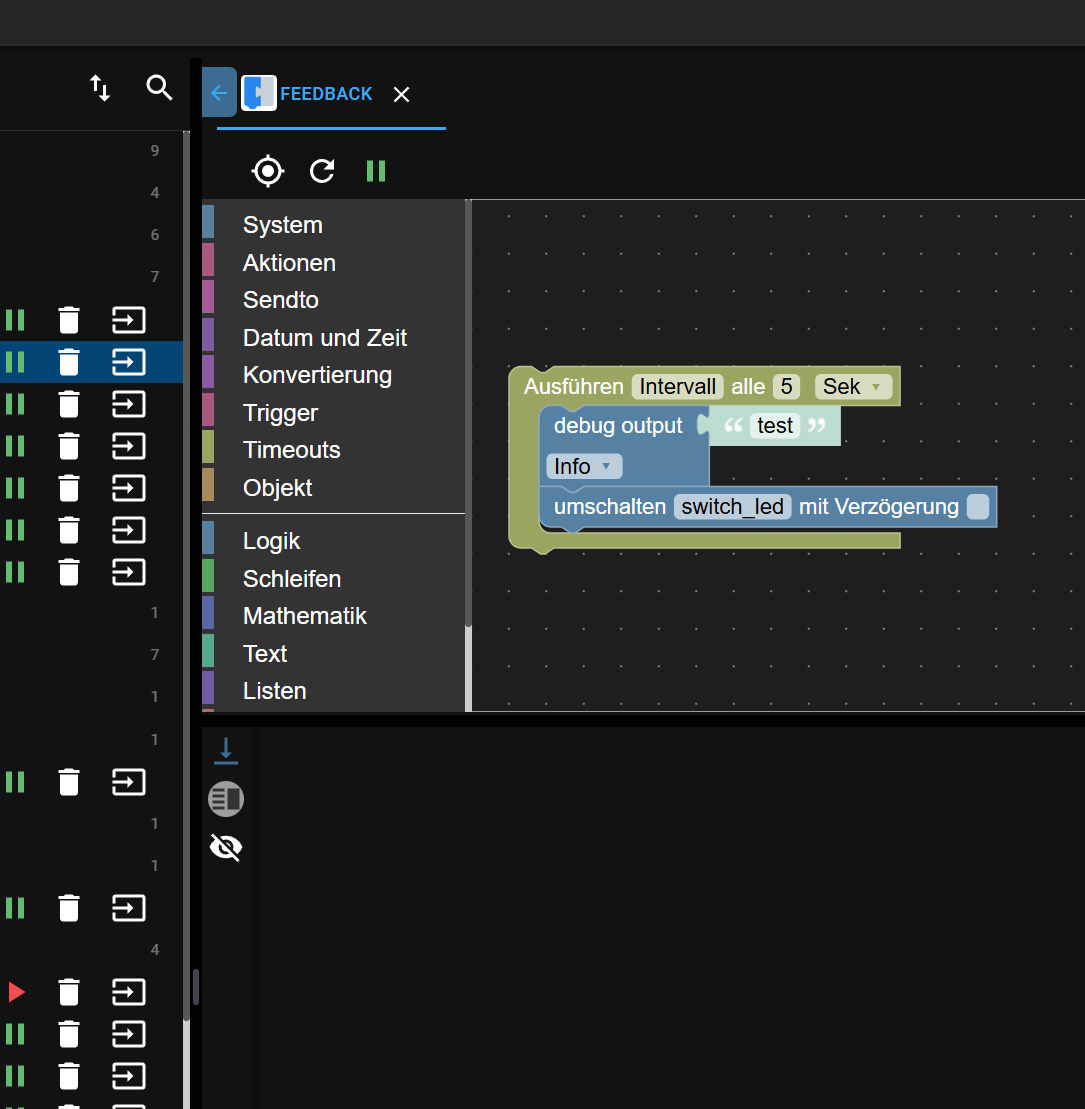Delete the highlighted script via trash icon

(69, 362)
